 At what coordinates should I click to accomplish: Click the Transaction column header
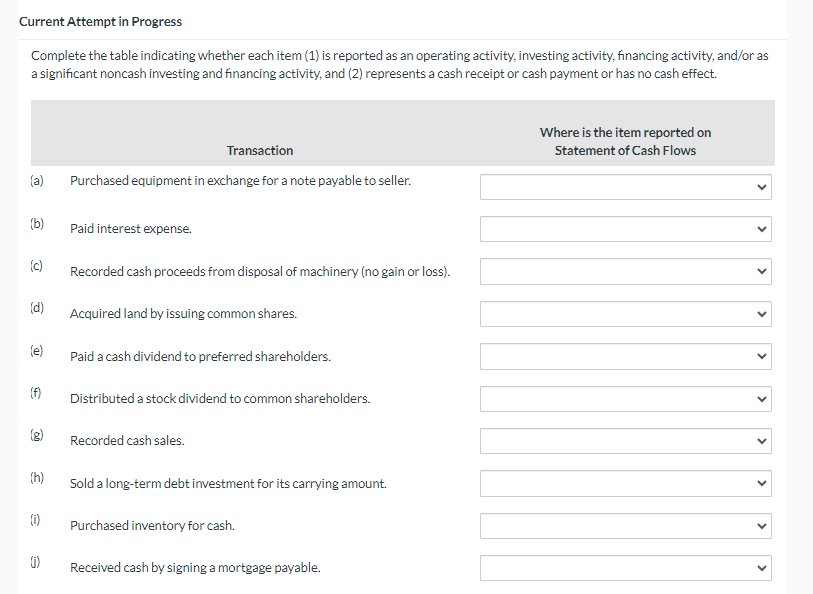259,151
